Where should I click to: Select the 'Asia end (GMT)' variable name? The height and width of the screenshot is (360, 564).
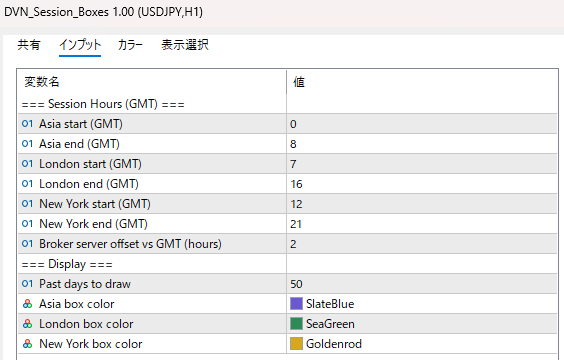click(x=79, y=144)
